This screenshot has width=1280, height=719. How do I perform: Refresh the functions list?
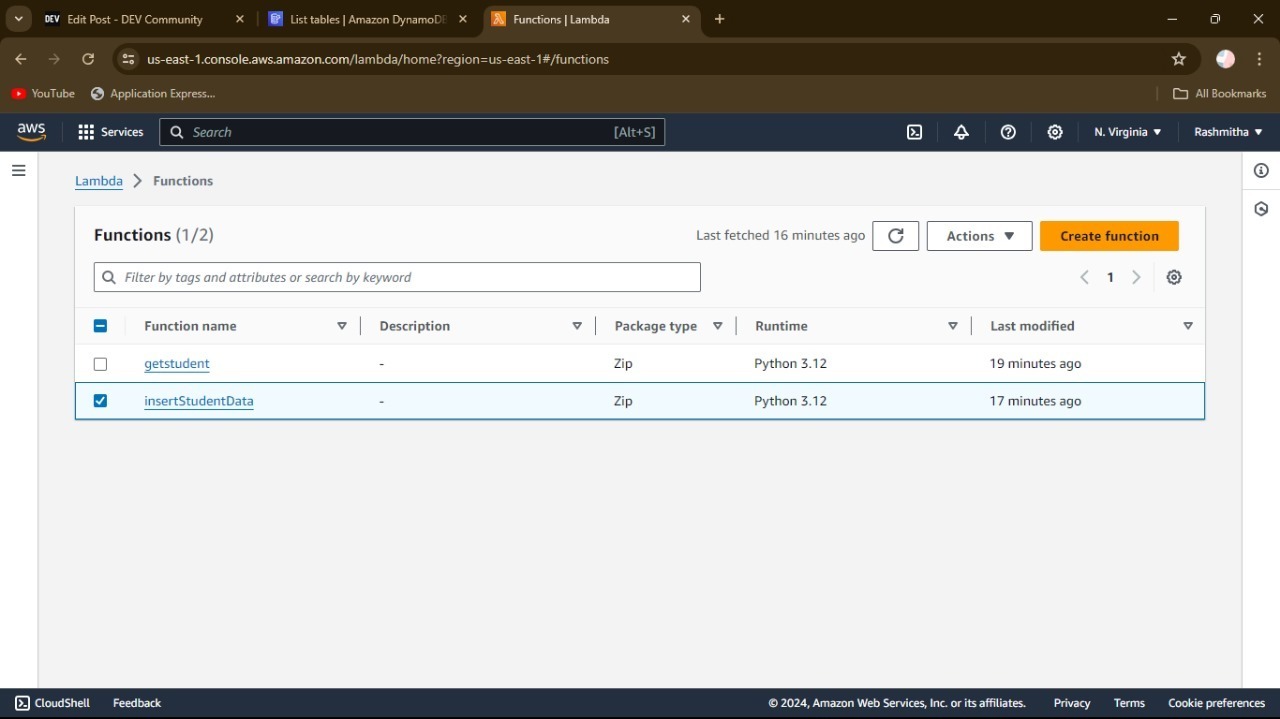click(896, 236)
